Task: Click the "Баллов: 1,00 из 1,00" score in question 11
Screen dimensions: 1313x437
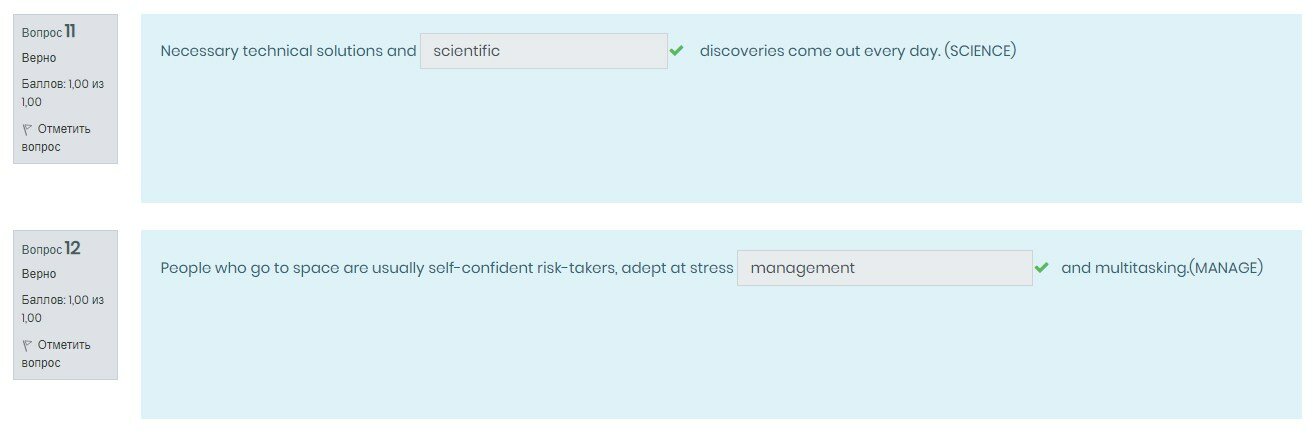Action: (x=62, y=93)
